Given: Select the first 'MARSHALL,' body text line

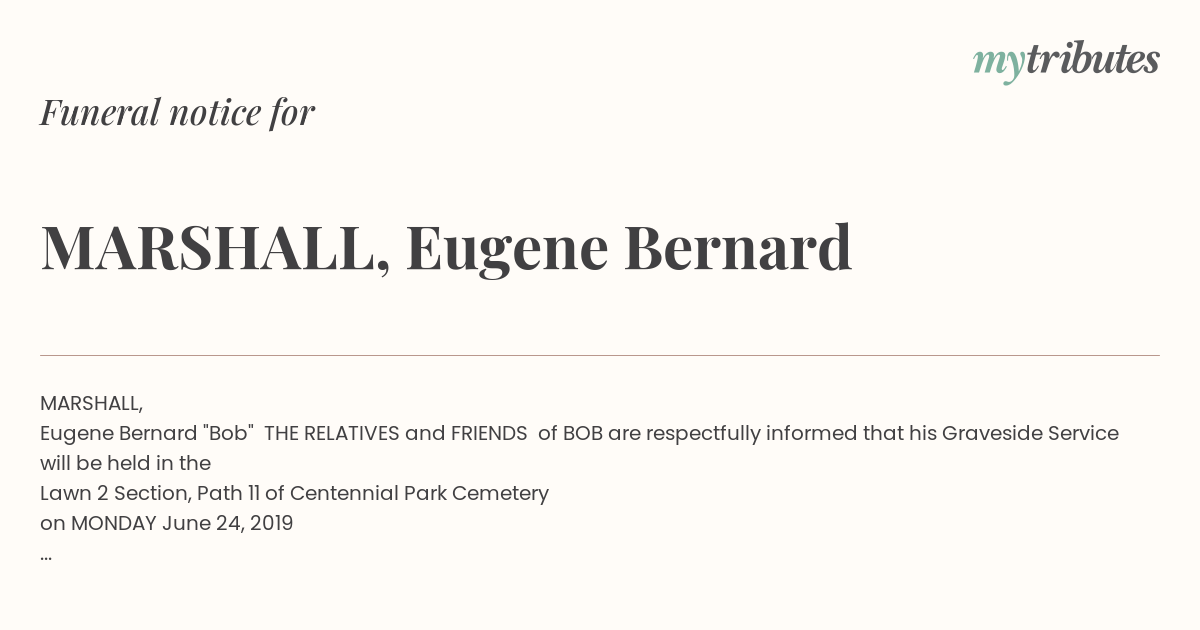Looking at the screenshot, I should pos(92,403).
